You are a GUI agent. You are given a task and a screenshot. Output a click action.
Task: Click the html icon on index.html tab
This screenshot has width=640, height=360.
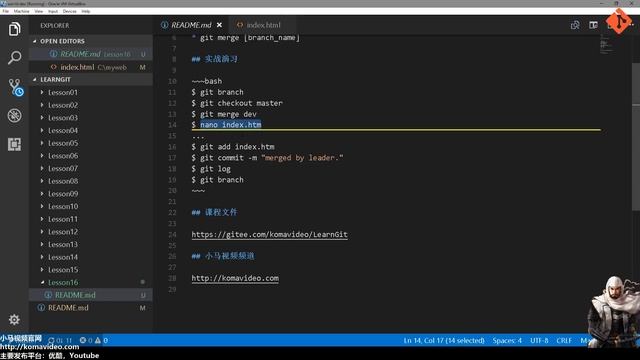pyautogui.click(x=240, y=25)
